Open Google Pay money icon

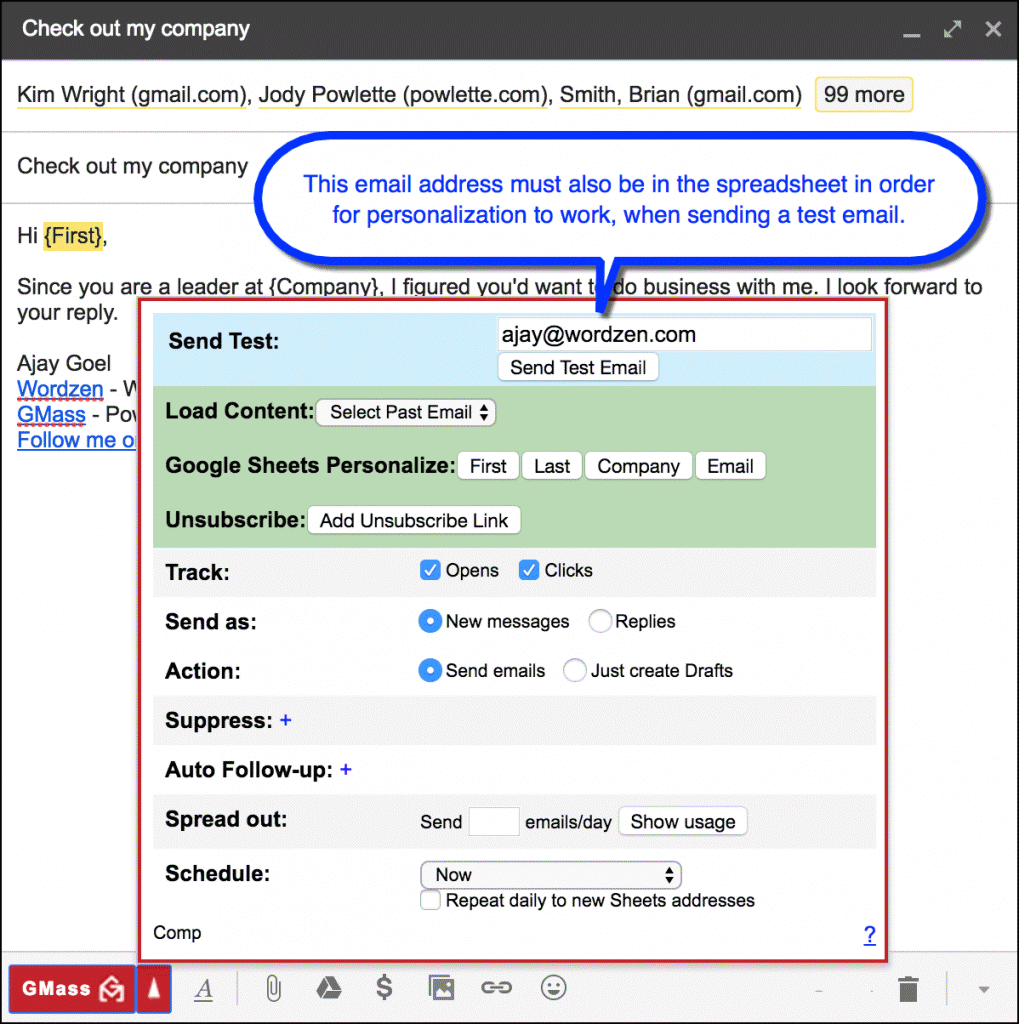click(x=385, y=988)
